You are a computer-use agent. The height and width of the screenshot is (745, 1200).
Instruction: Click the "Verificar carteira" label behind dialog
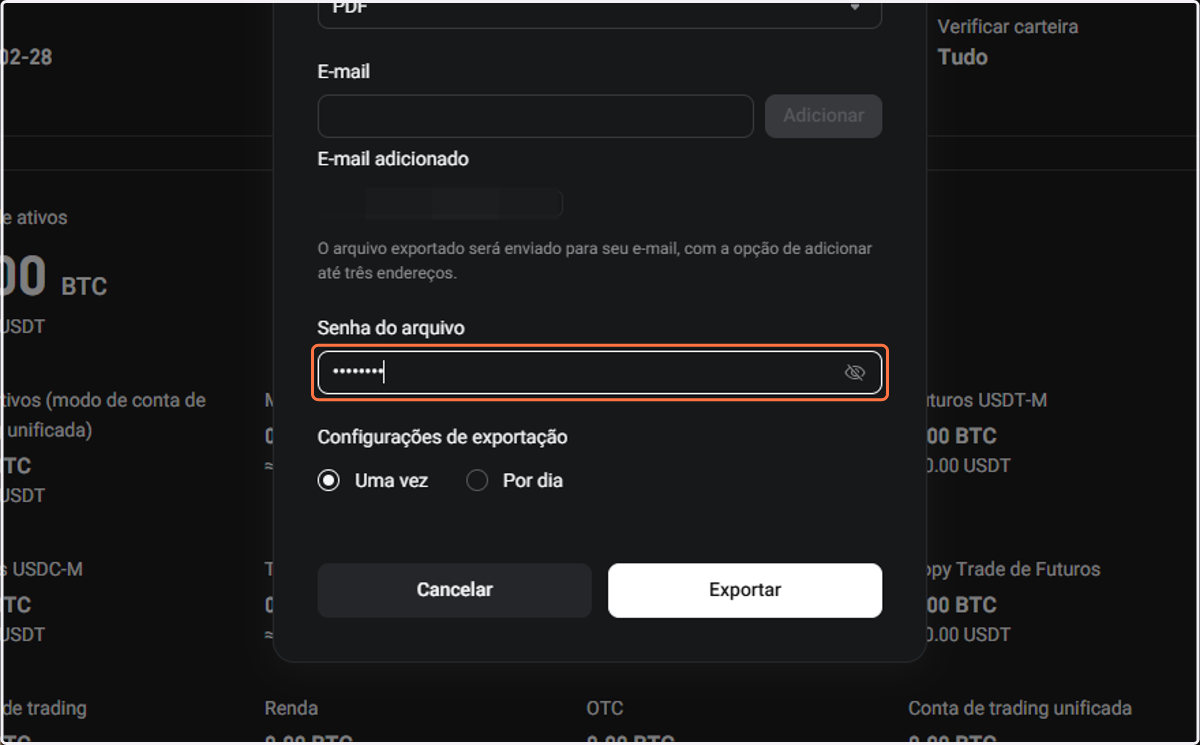1008,27
